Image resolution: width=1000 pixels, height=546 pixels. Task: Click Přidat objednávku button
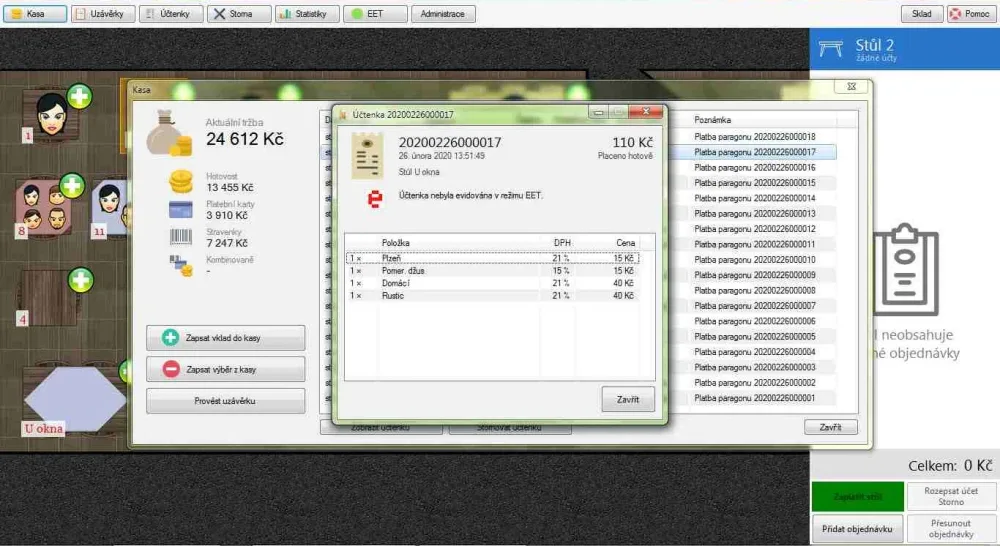point(858,529)
